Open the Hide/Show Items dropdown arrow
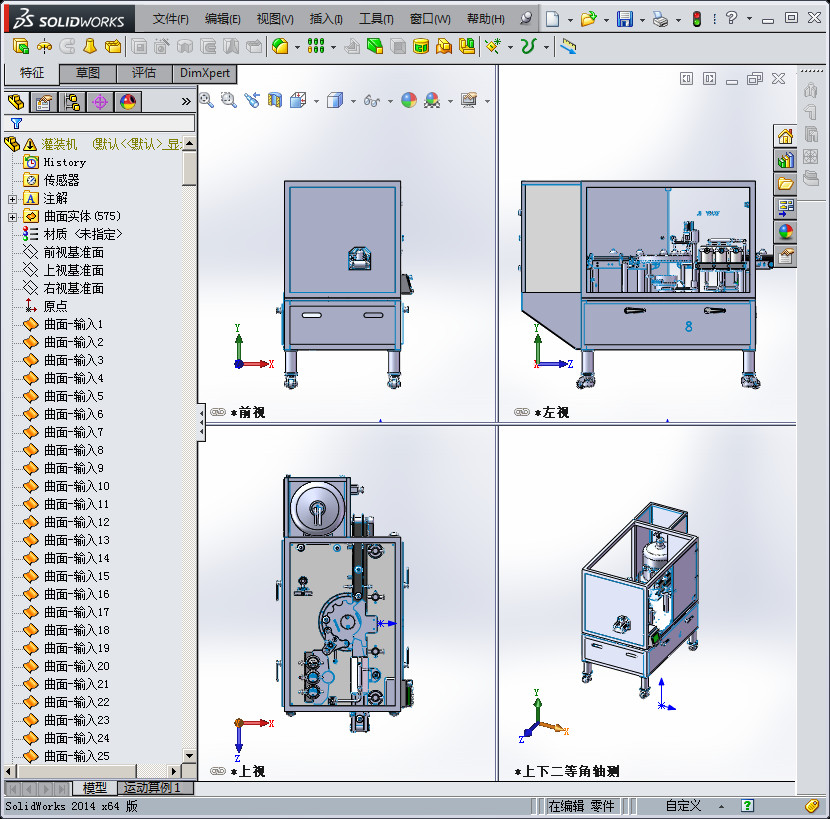 390,101
